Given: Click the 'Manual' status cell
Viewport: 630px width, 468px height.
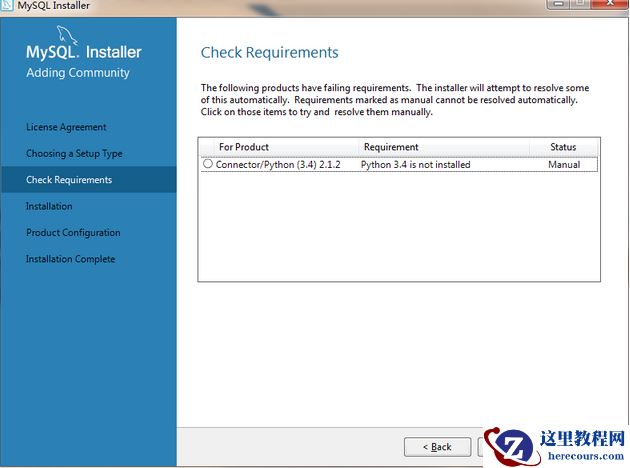Looking at the screenshot, I should coord(564,165).
